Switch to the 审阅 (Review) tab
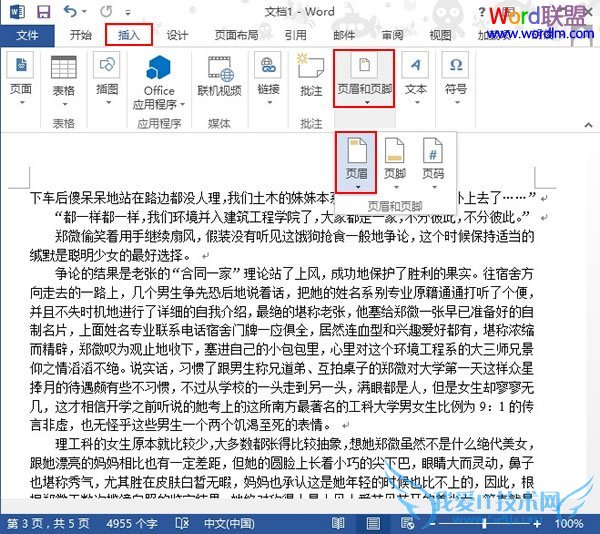 point(392,35)
